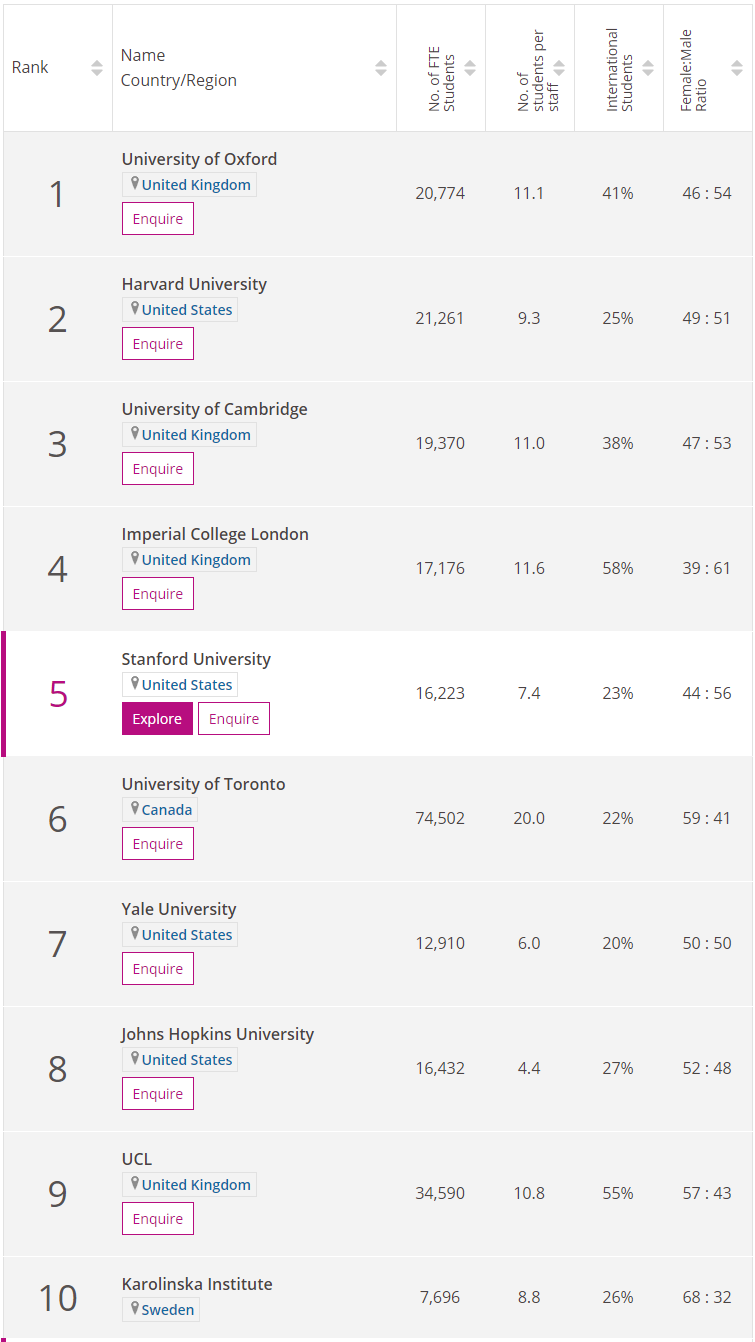Viewport: 755px width, 1342px height.
Task: Click United States tag under Yale
Action: [x=187, y=935]
